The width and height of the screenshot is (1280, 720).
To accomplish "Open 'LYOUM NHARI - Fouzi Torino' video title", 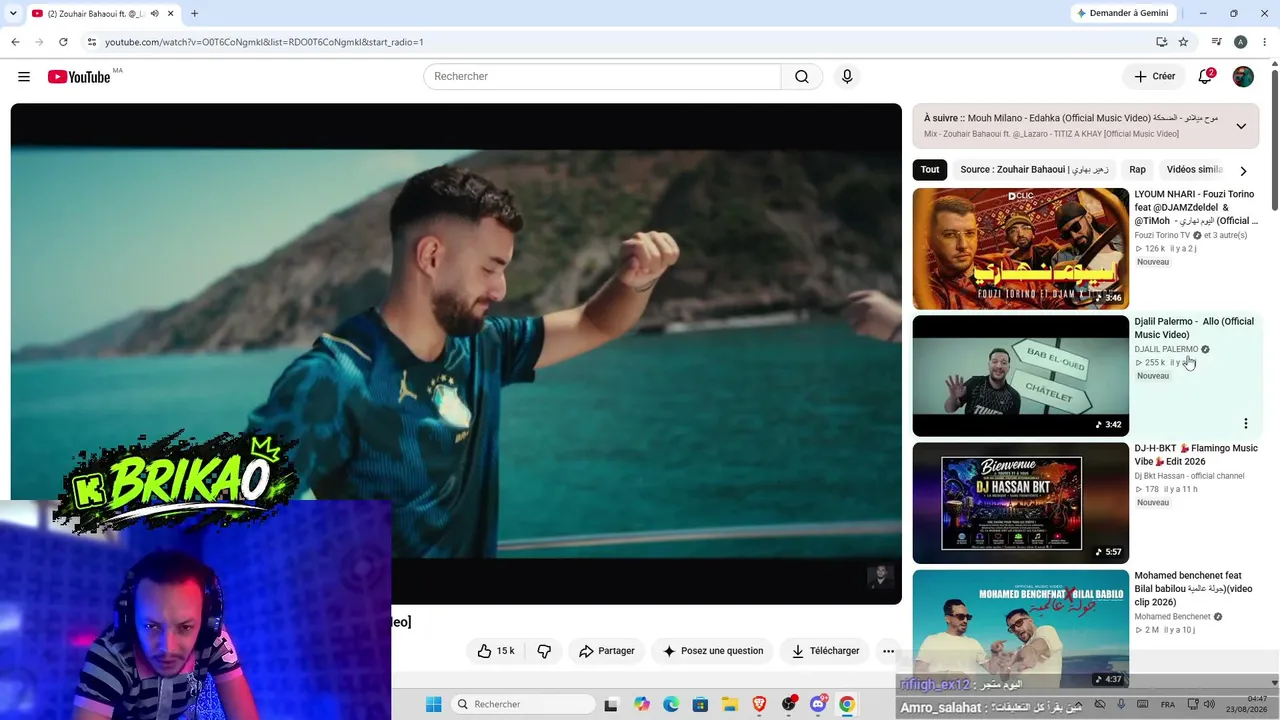I will pyautogui.click(x=1195, y=207).
